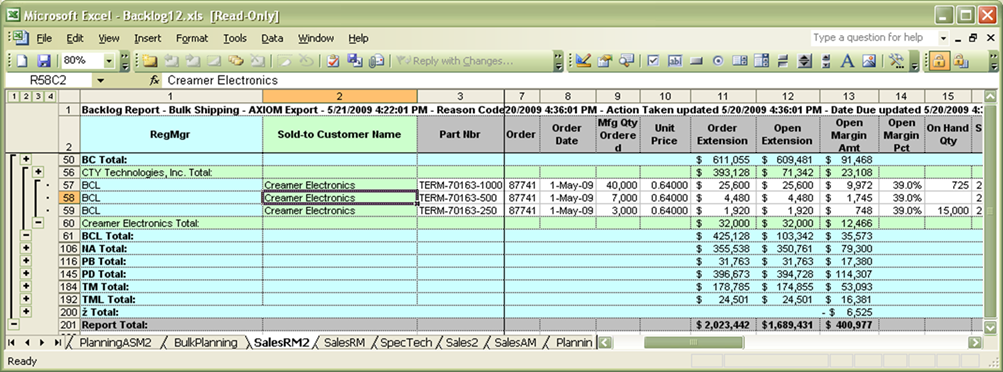Collapse the BCL Total outline group
The height and width of the screenshot is (372, 1003).
point(26,235)
